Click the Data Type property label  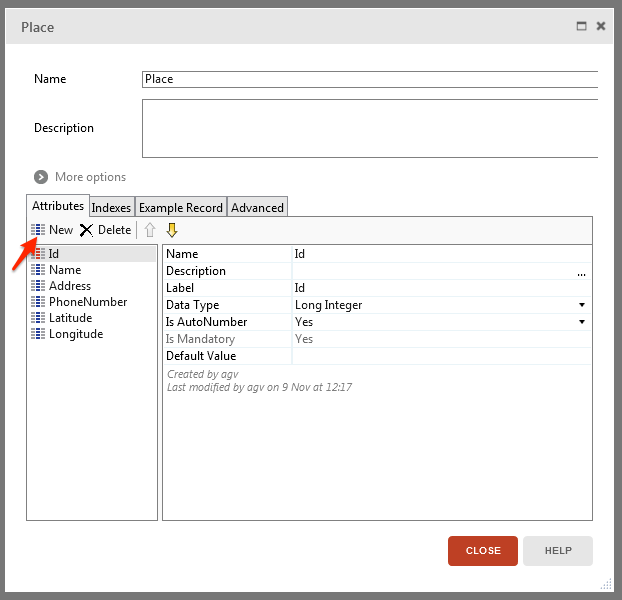pyautogui.click(x=193, y=305)
